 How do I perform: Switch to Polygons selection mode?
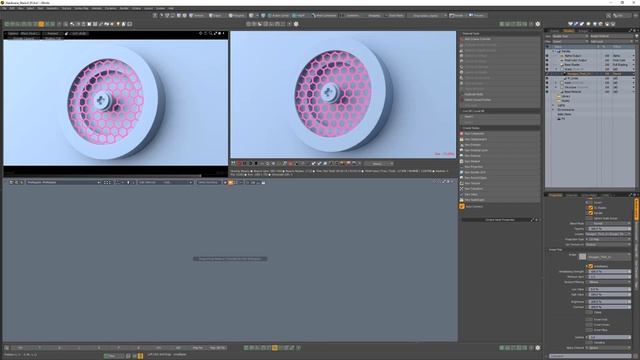[x=236, y=16]
